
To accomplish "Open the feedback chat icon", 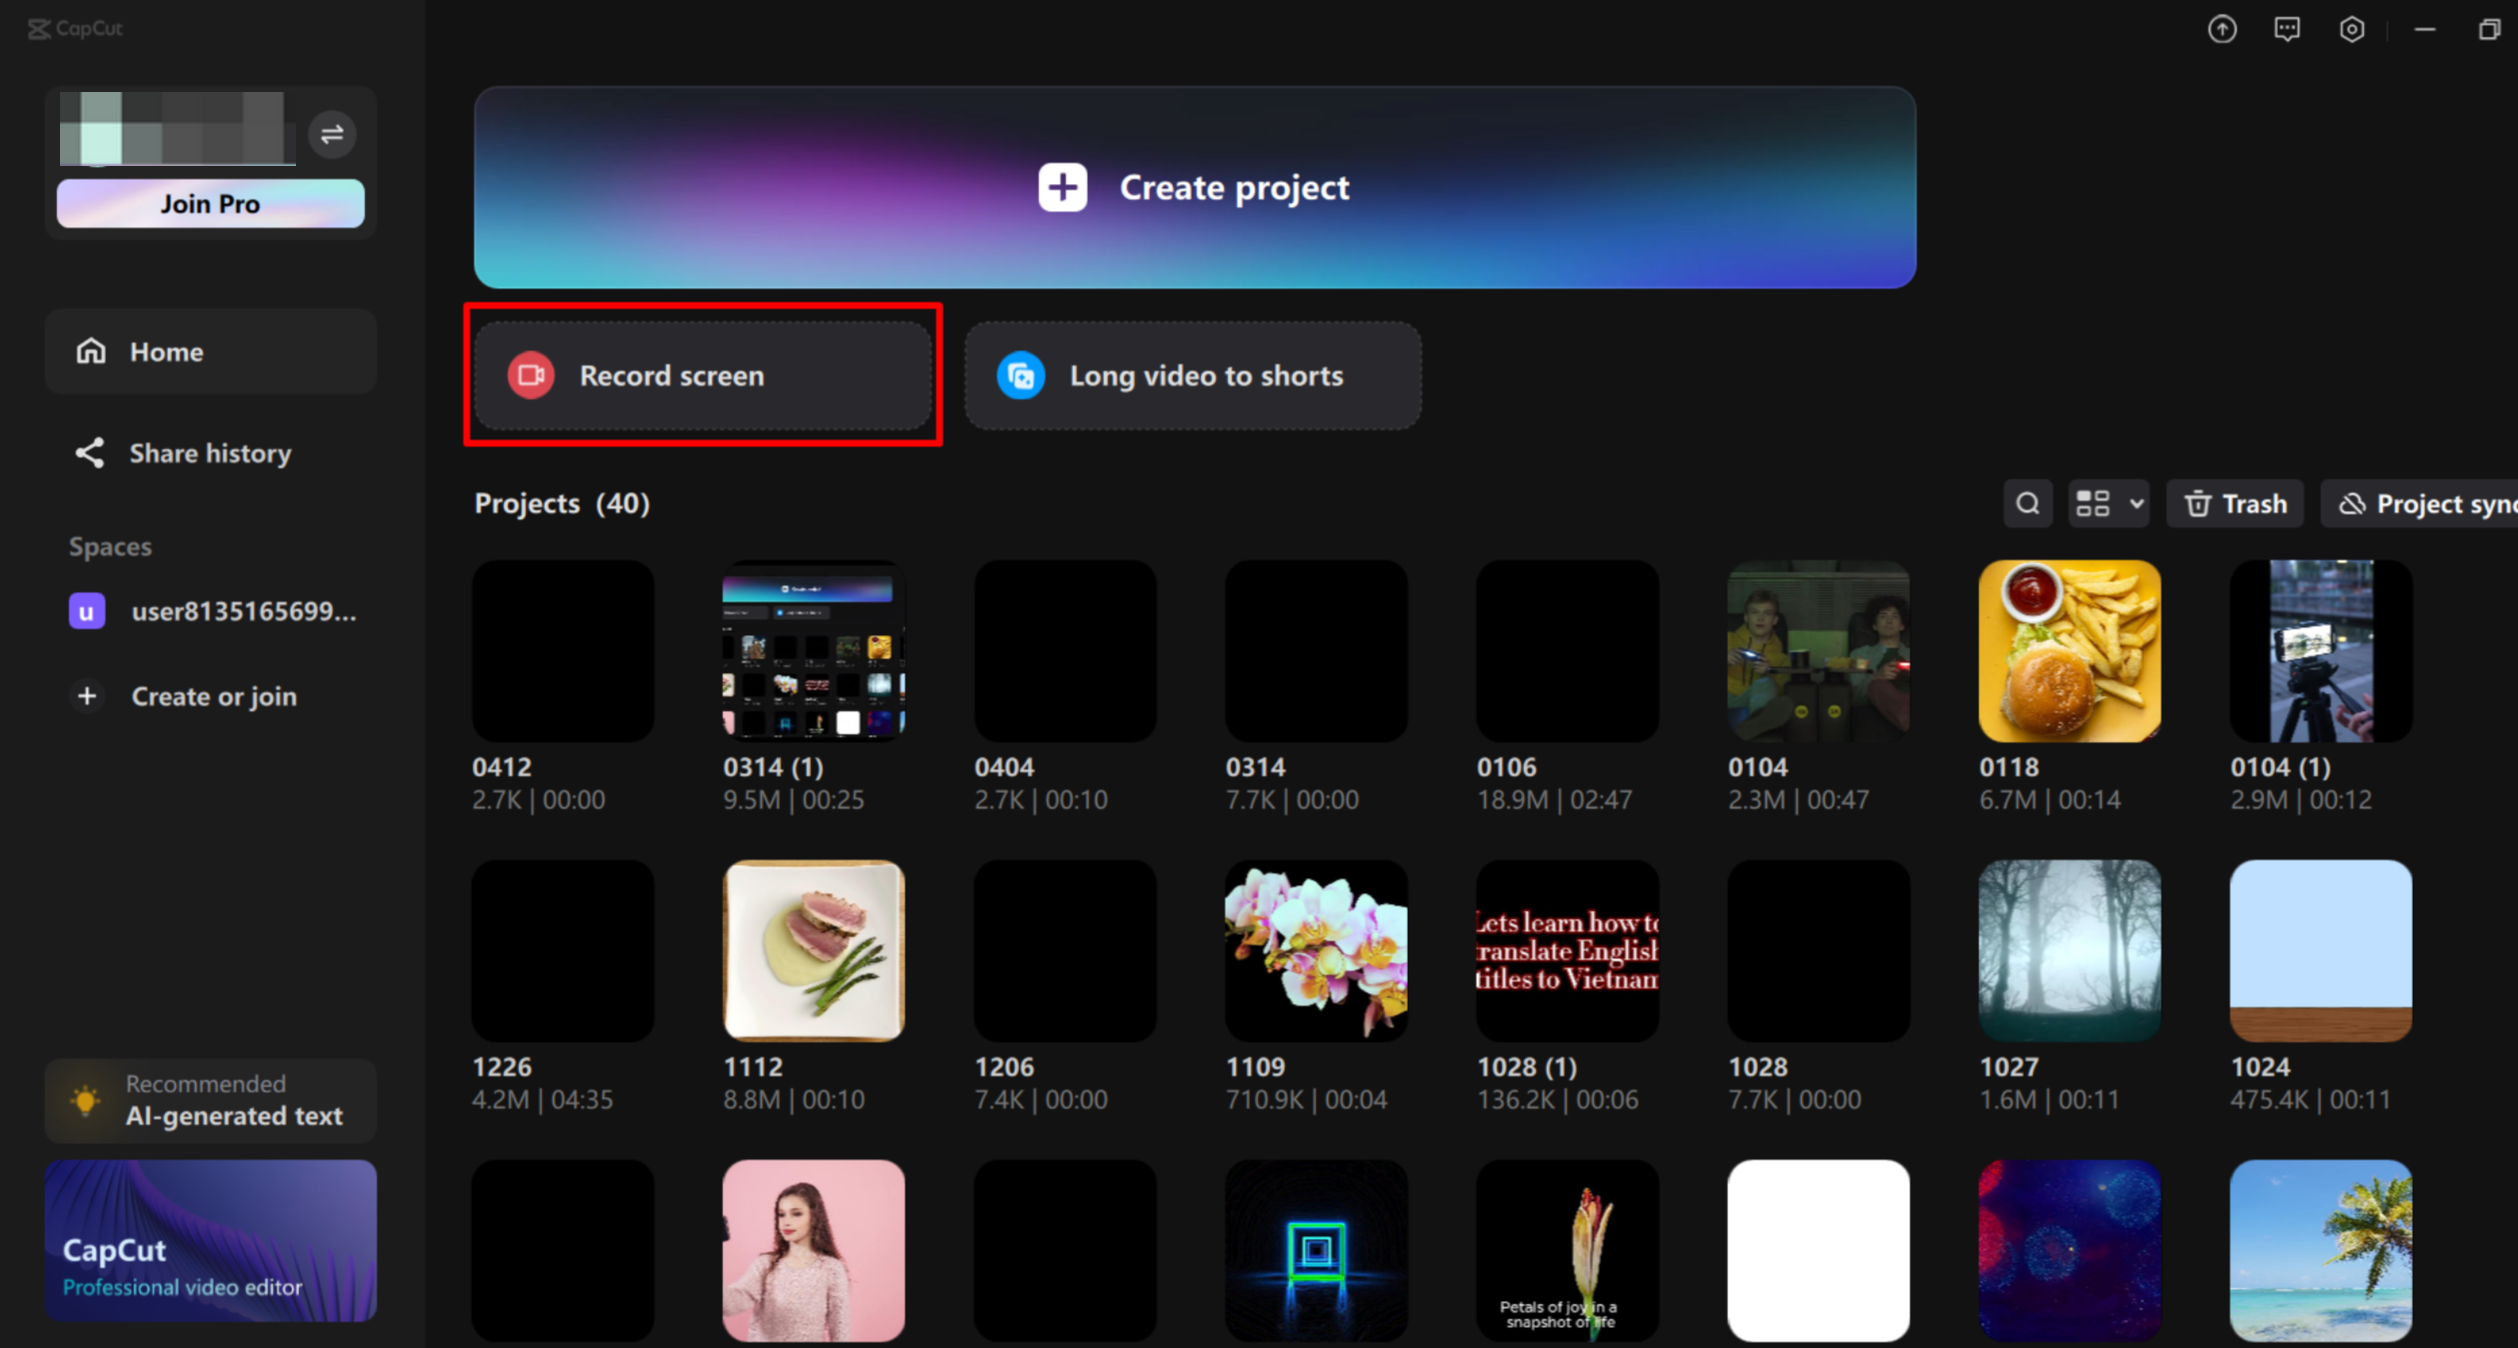I will click(x=2287, y=29).
